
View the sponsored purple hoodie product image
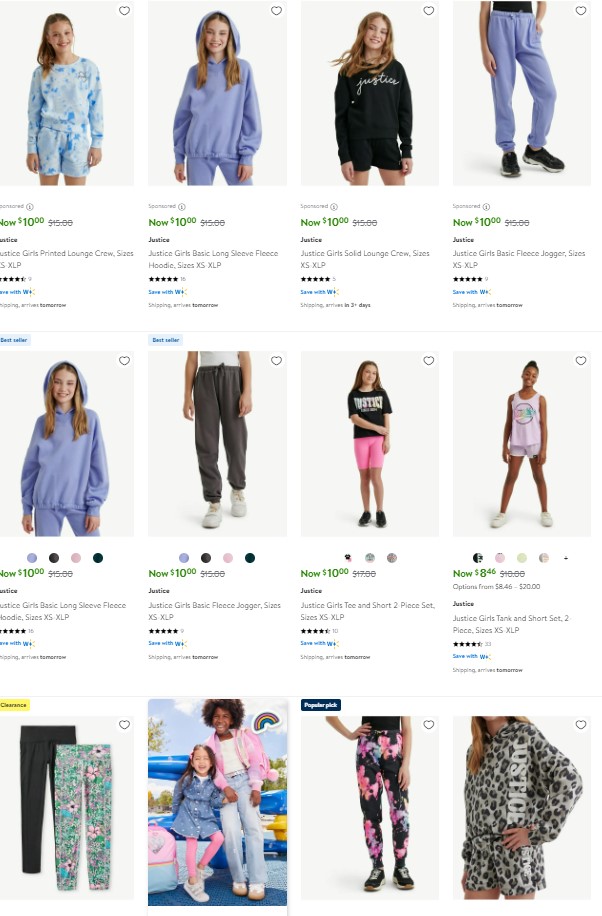(217, 93)
